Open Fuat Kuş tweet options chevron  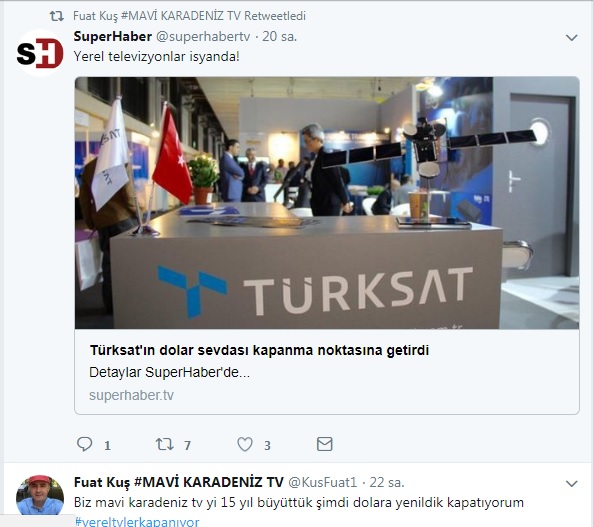pyautogui.click(x=571, y=483)
